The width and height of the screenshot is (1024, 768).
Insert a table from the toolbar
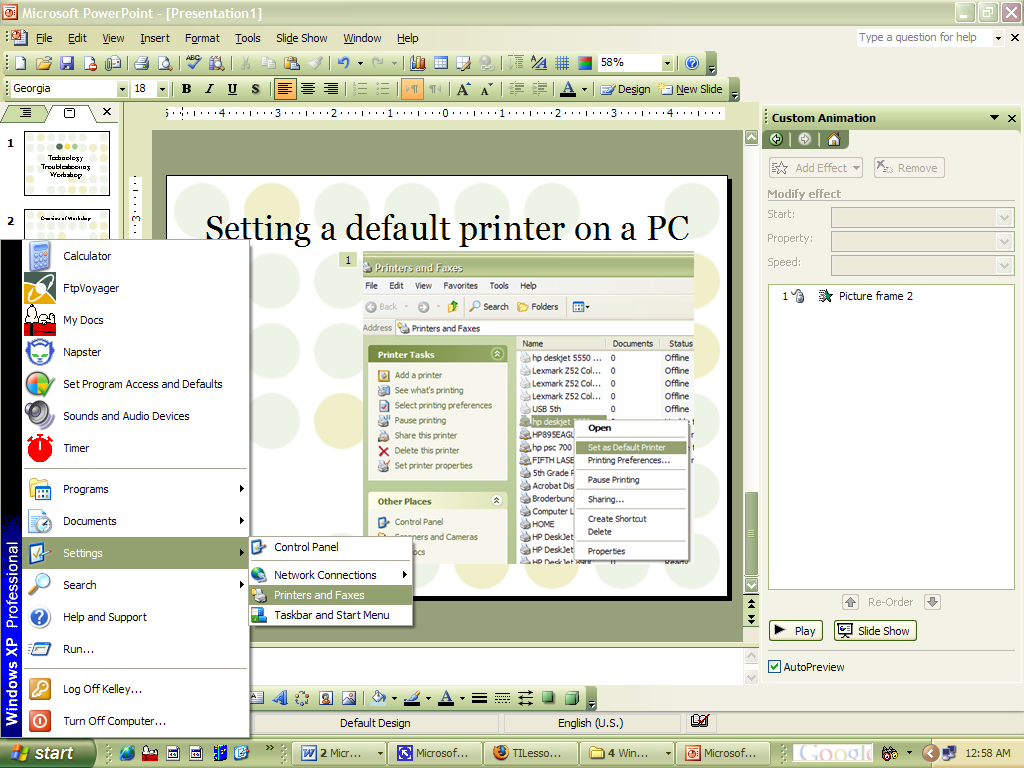(441, 63)
